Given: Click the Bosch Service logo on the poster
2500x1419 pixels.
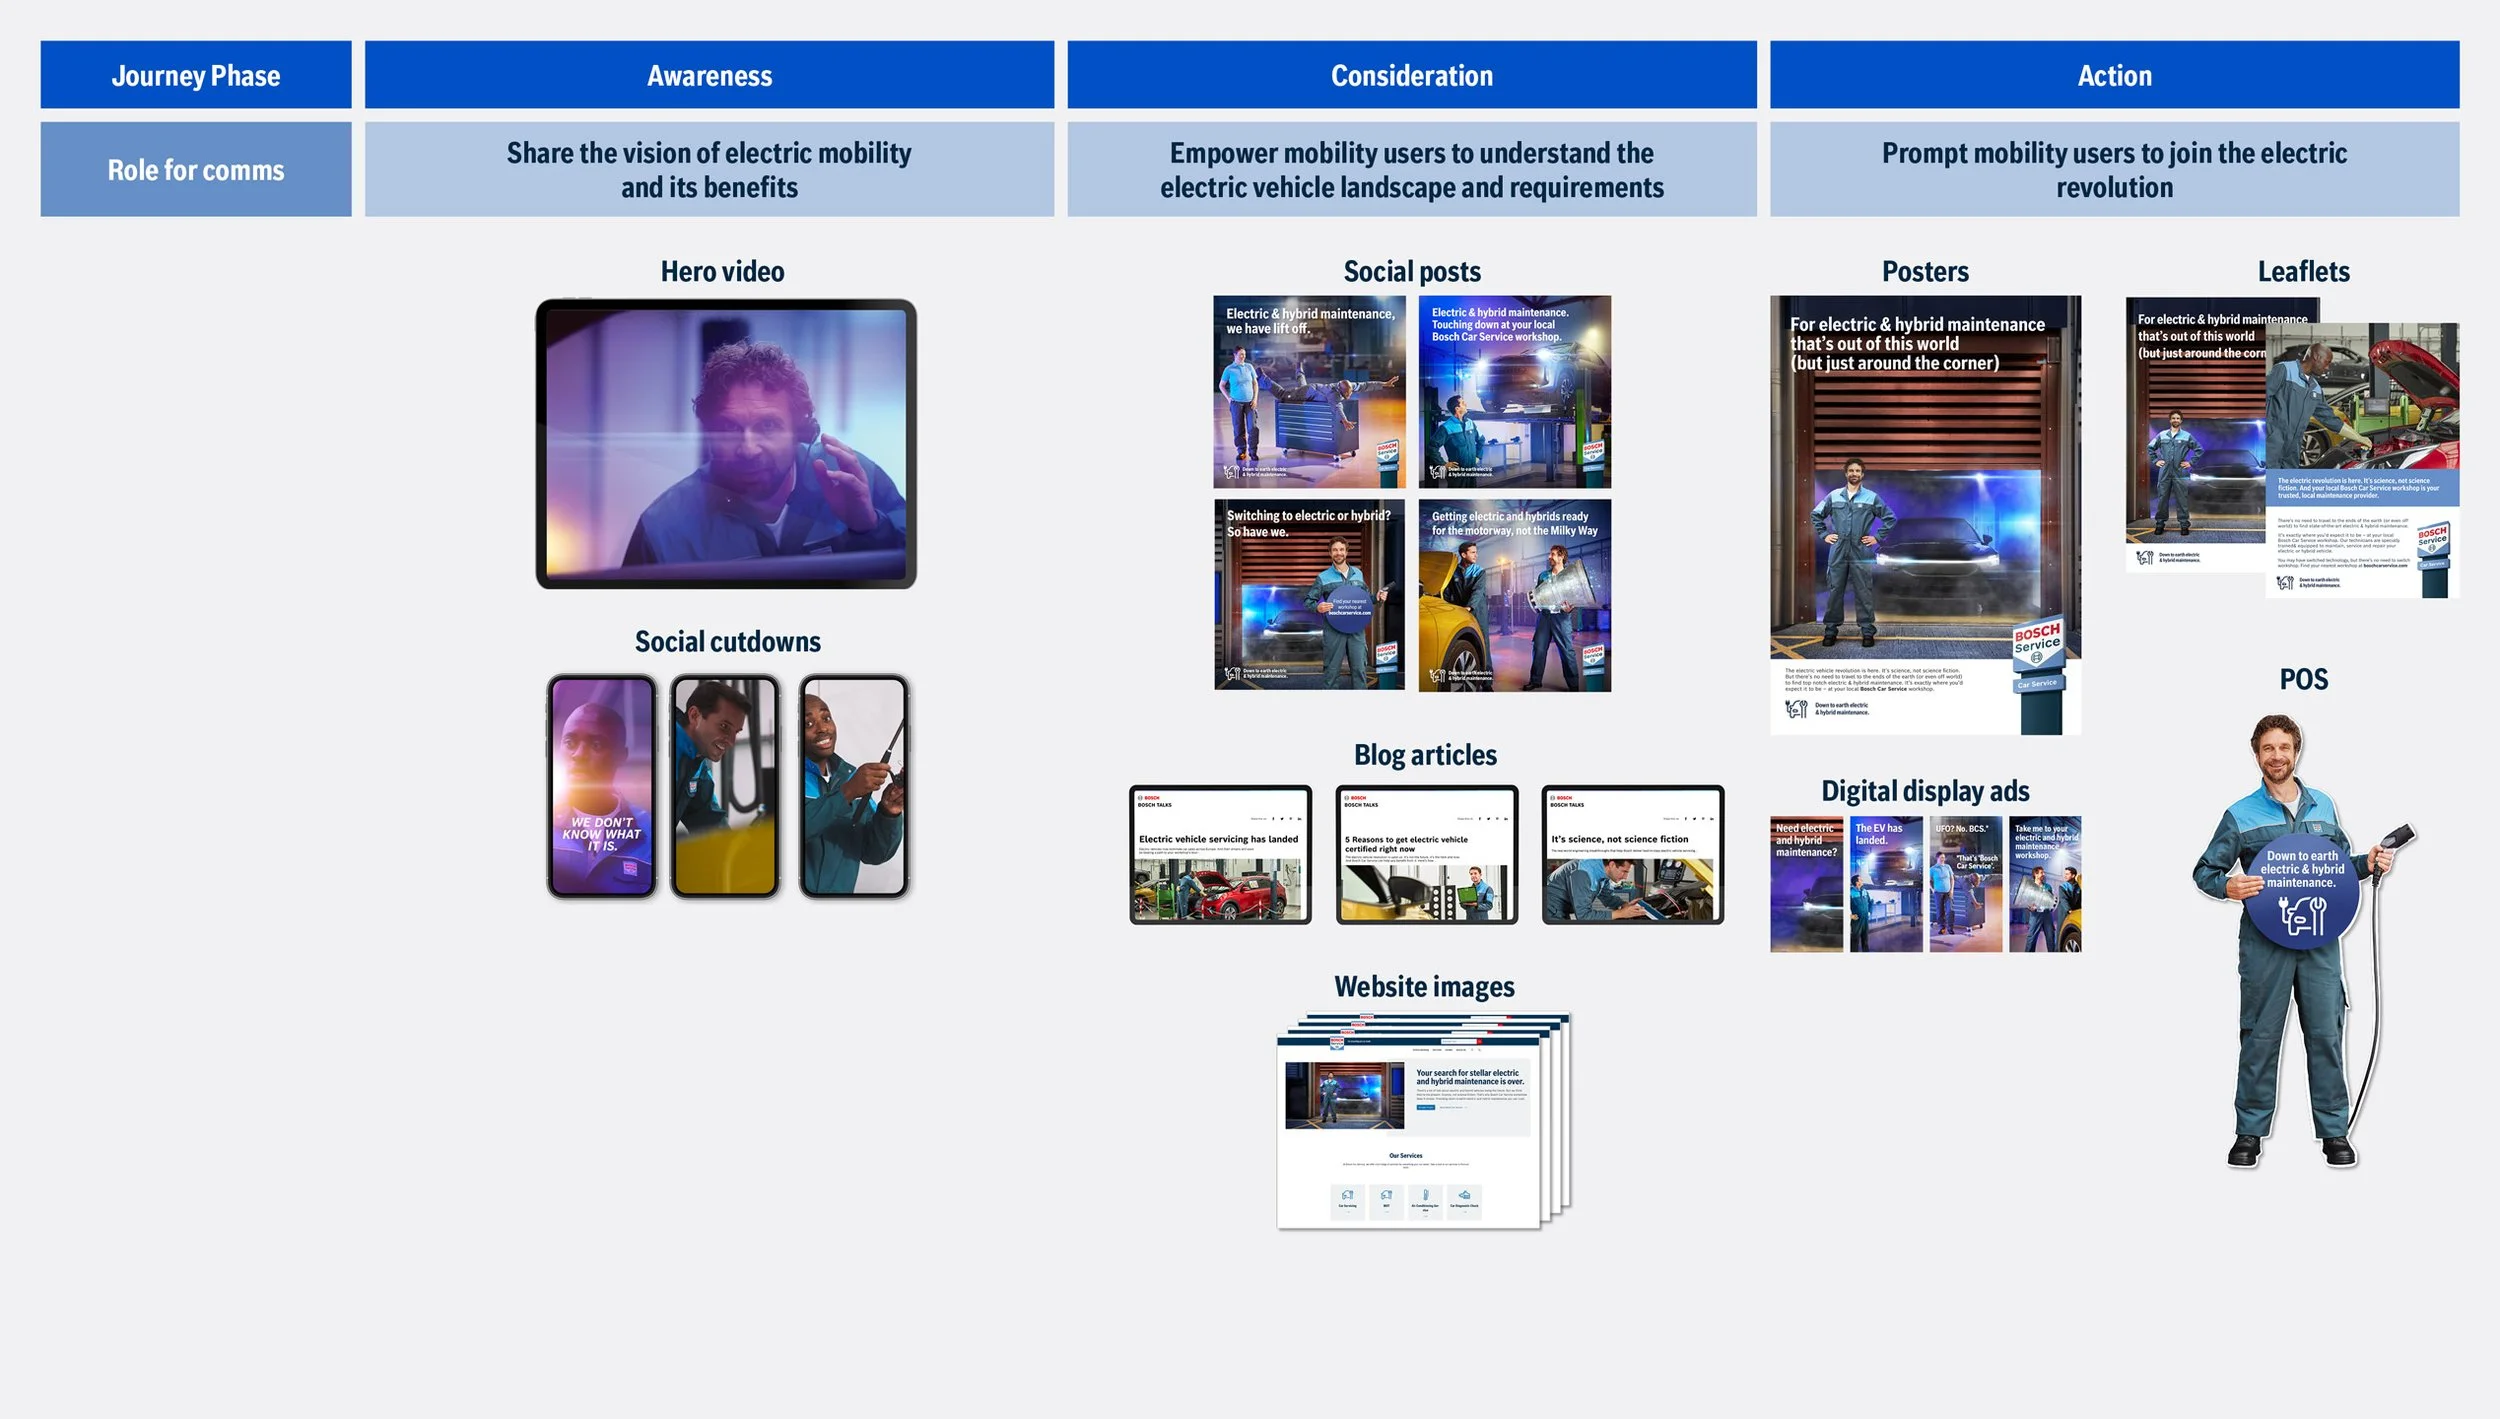Looking at the screenshot, I should (2038, 642).
